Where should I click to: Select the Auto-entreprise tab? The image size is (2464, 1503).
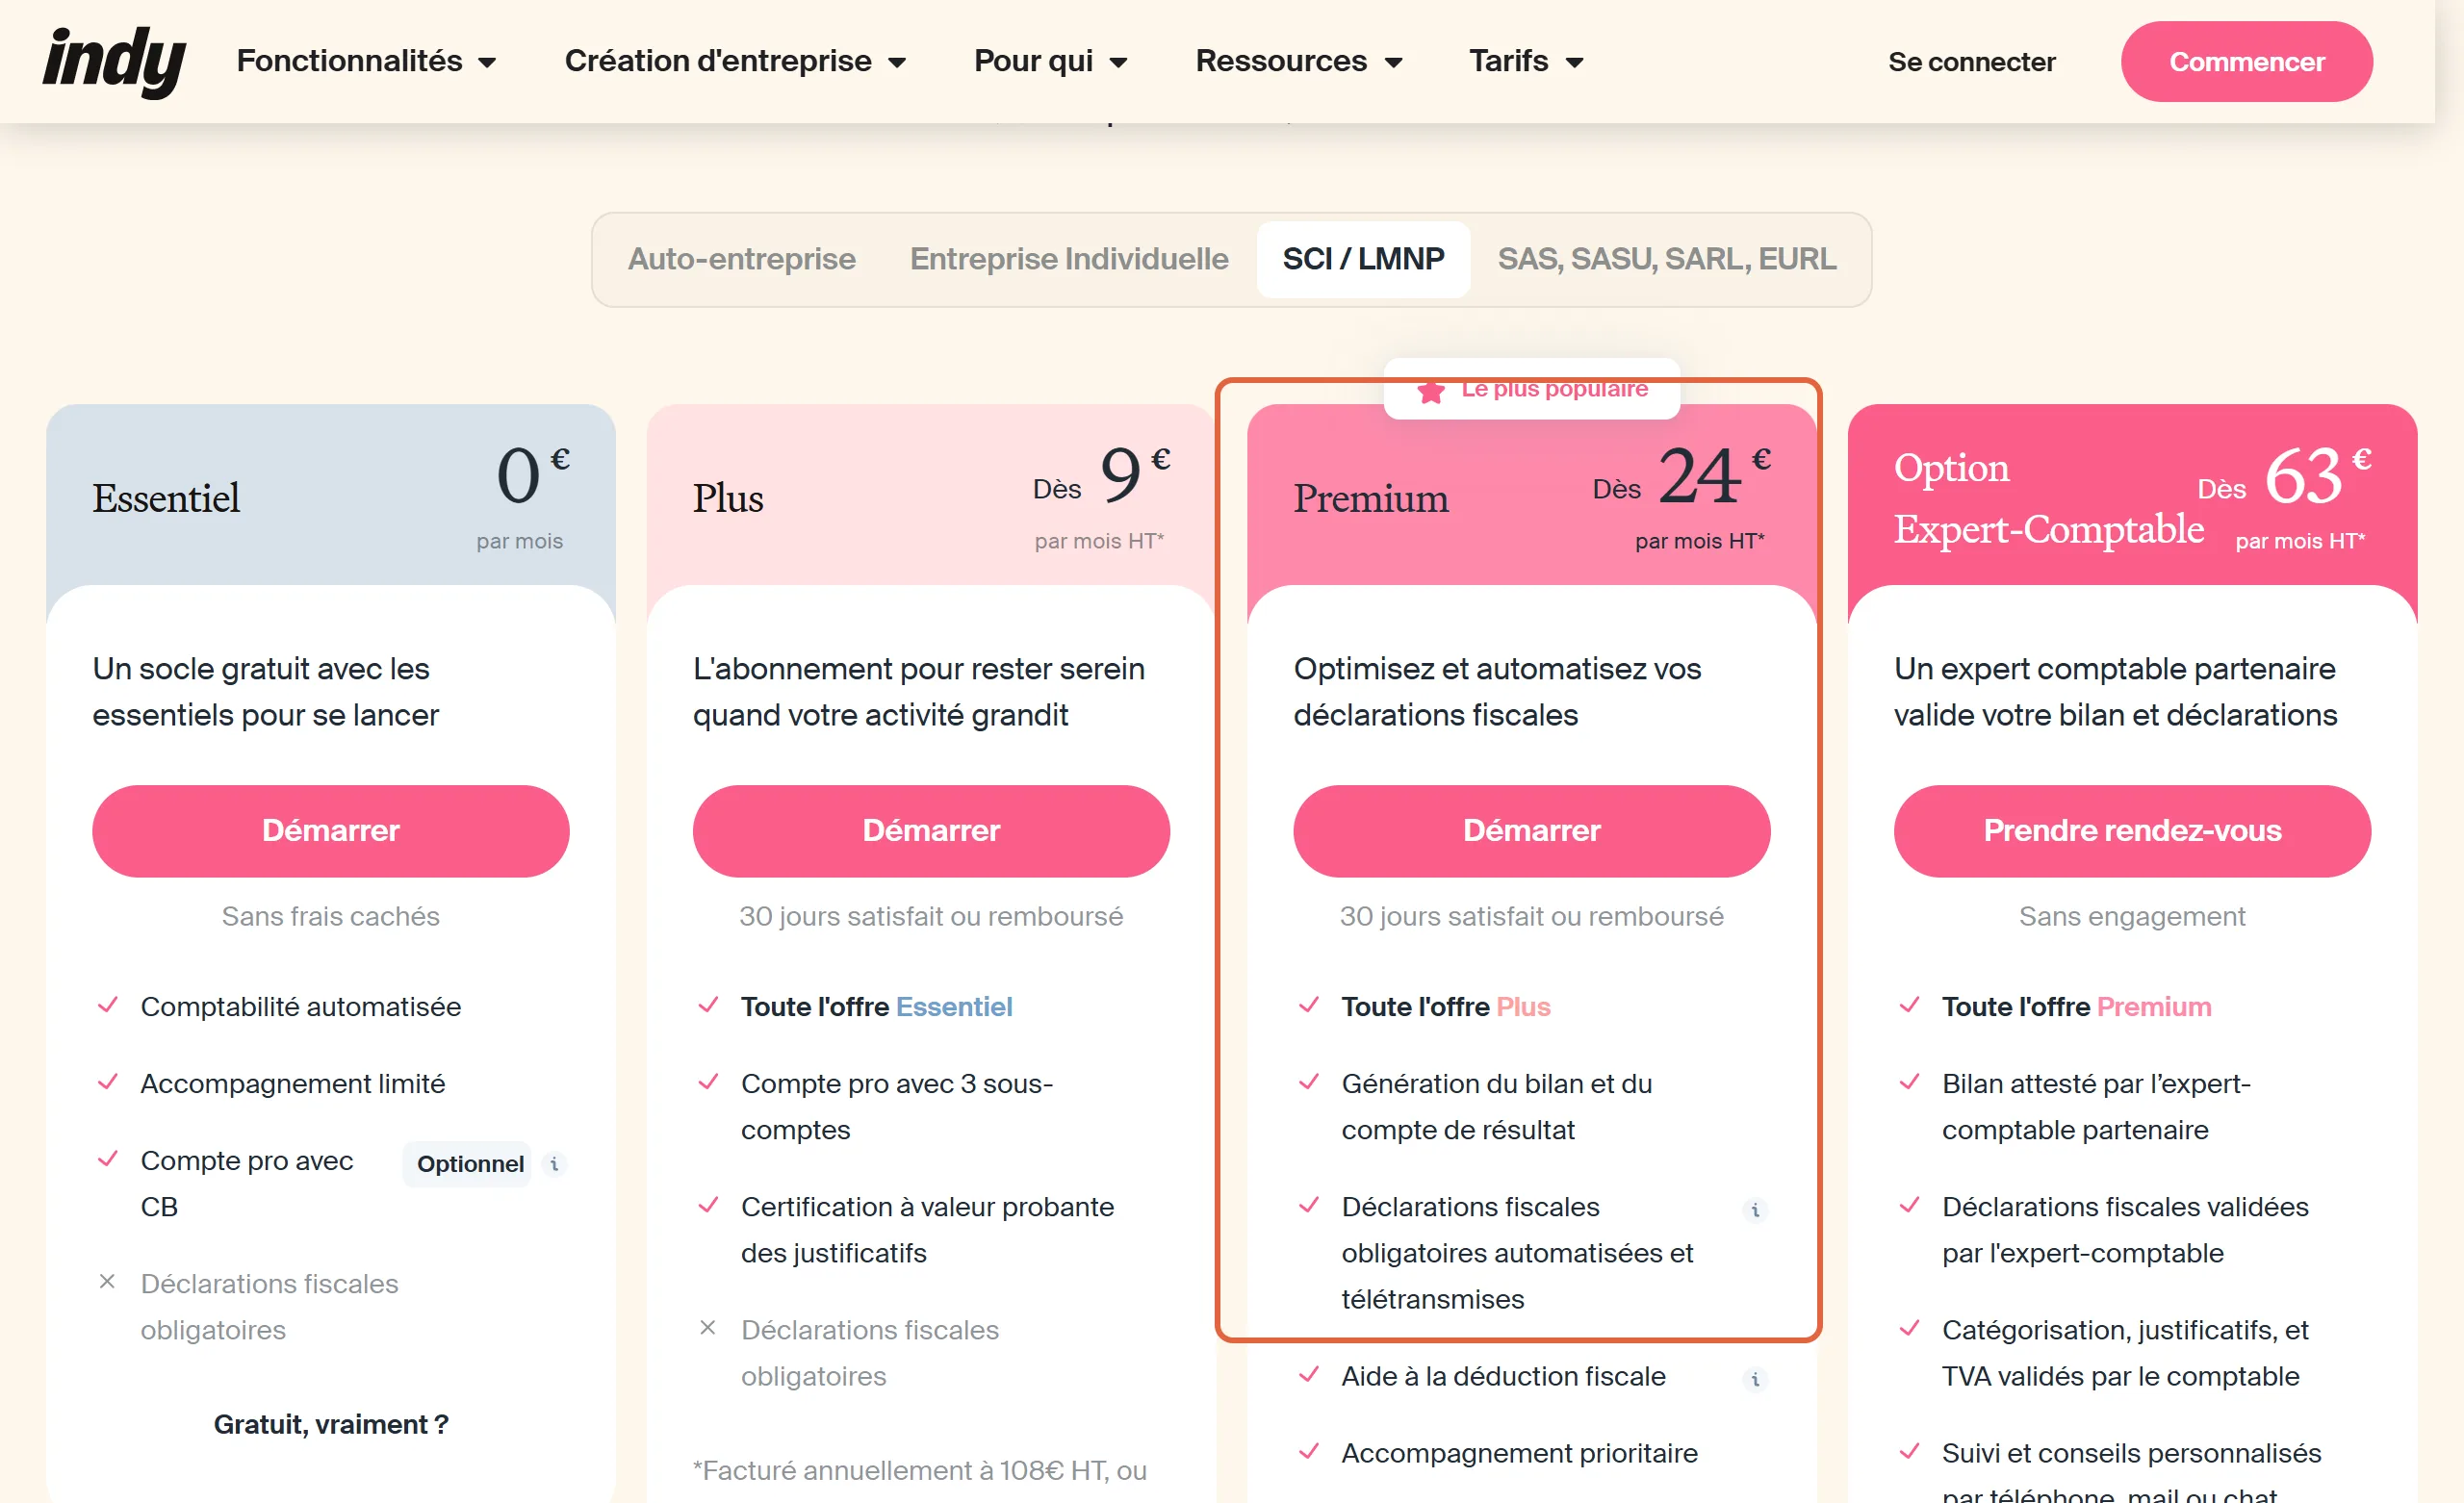(741, 259)
